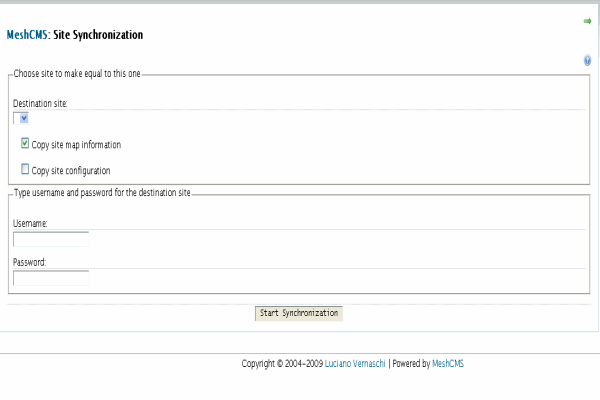Open the MeshCMS link in footer
600x400 pixels.
(x=448, y=364)
